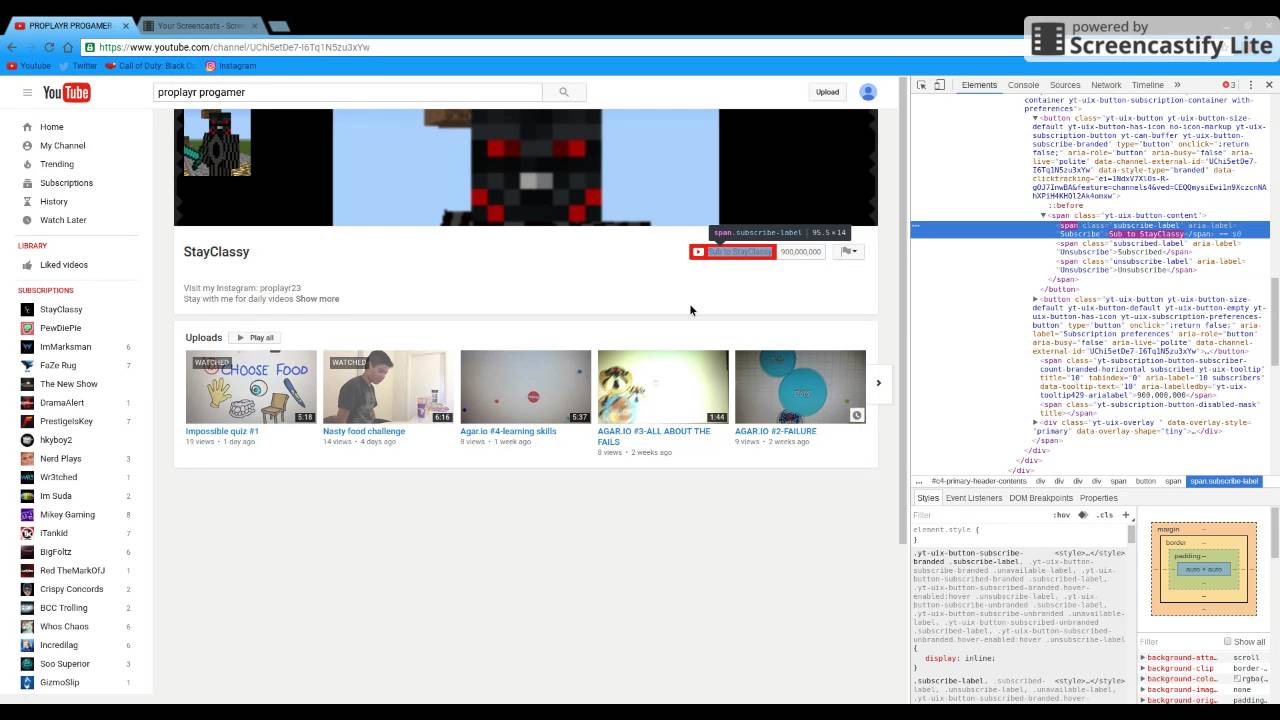The height and width of the screenshot is (720, 1280).
Task: Toggle the :hov element state panel
Action: [x=1061, y=515]
